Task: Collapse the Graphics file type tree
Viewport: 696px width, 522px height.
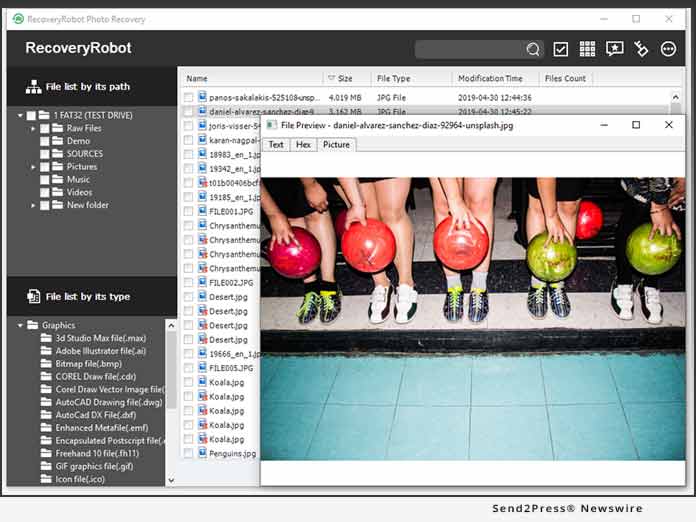Action: (x=20, y=325)
